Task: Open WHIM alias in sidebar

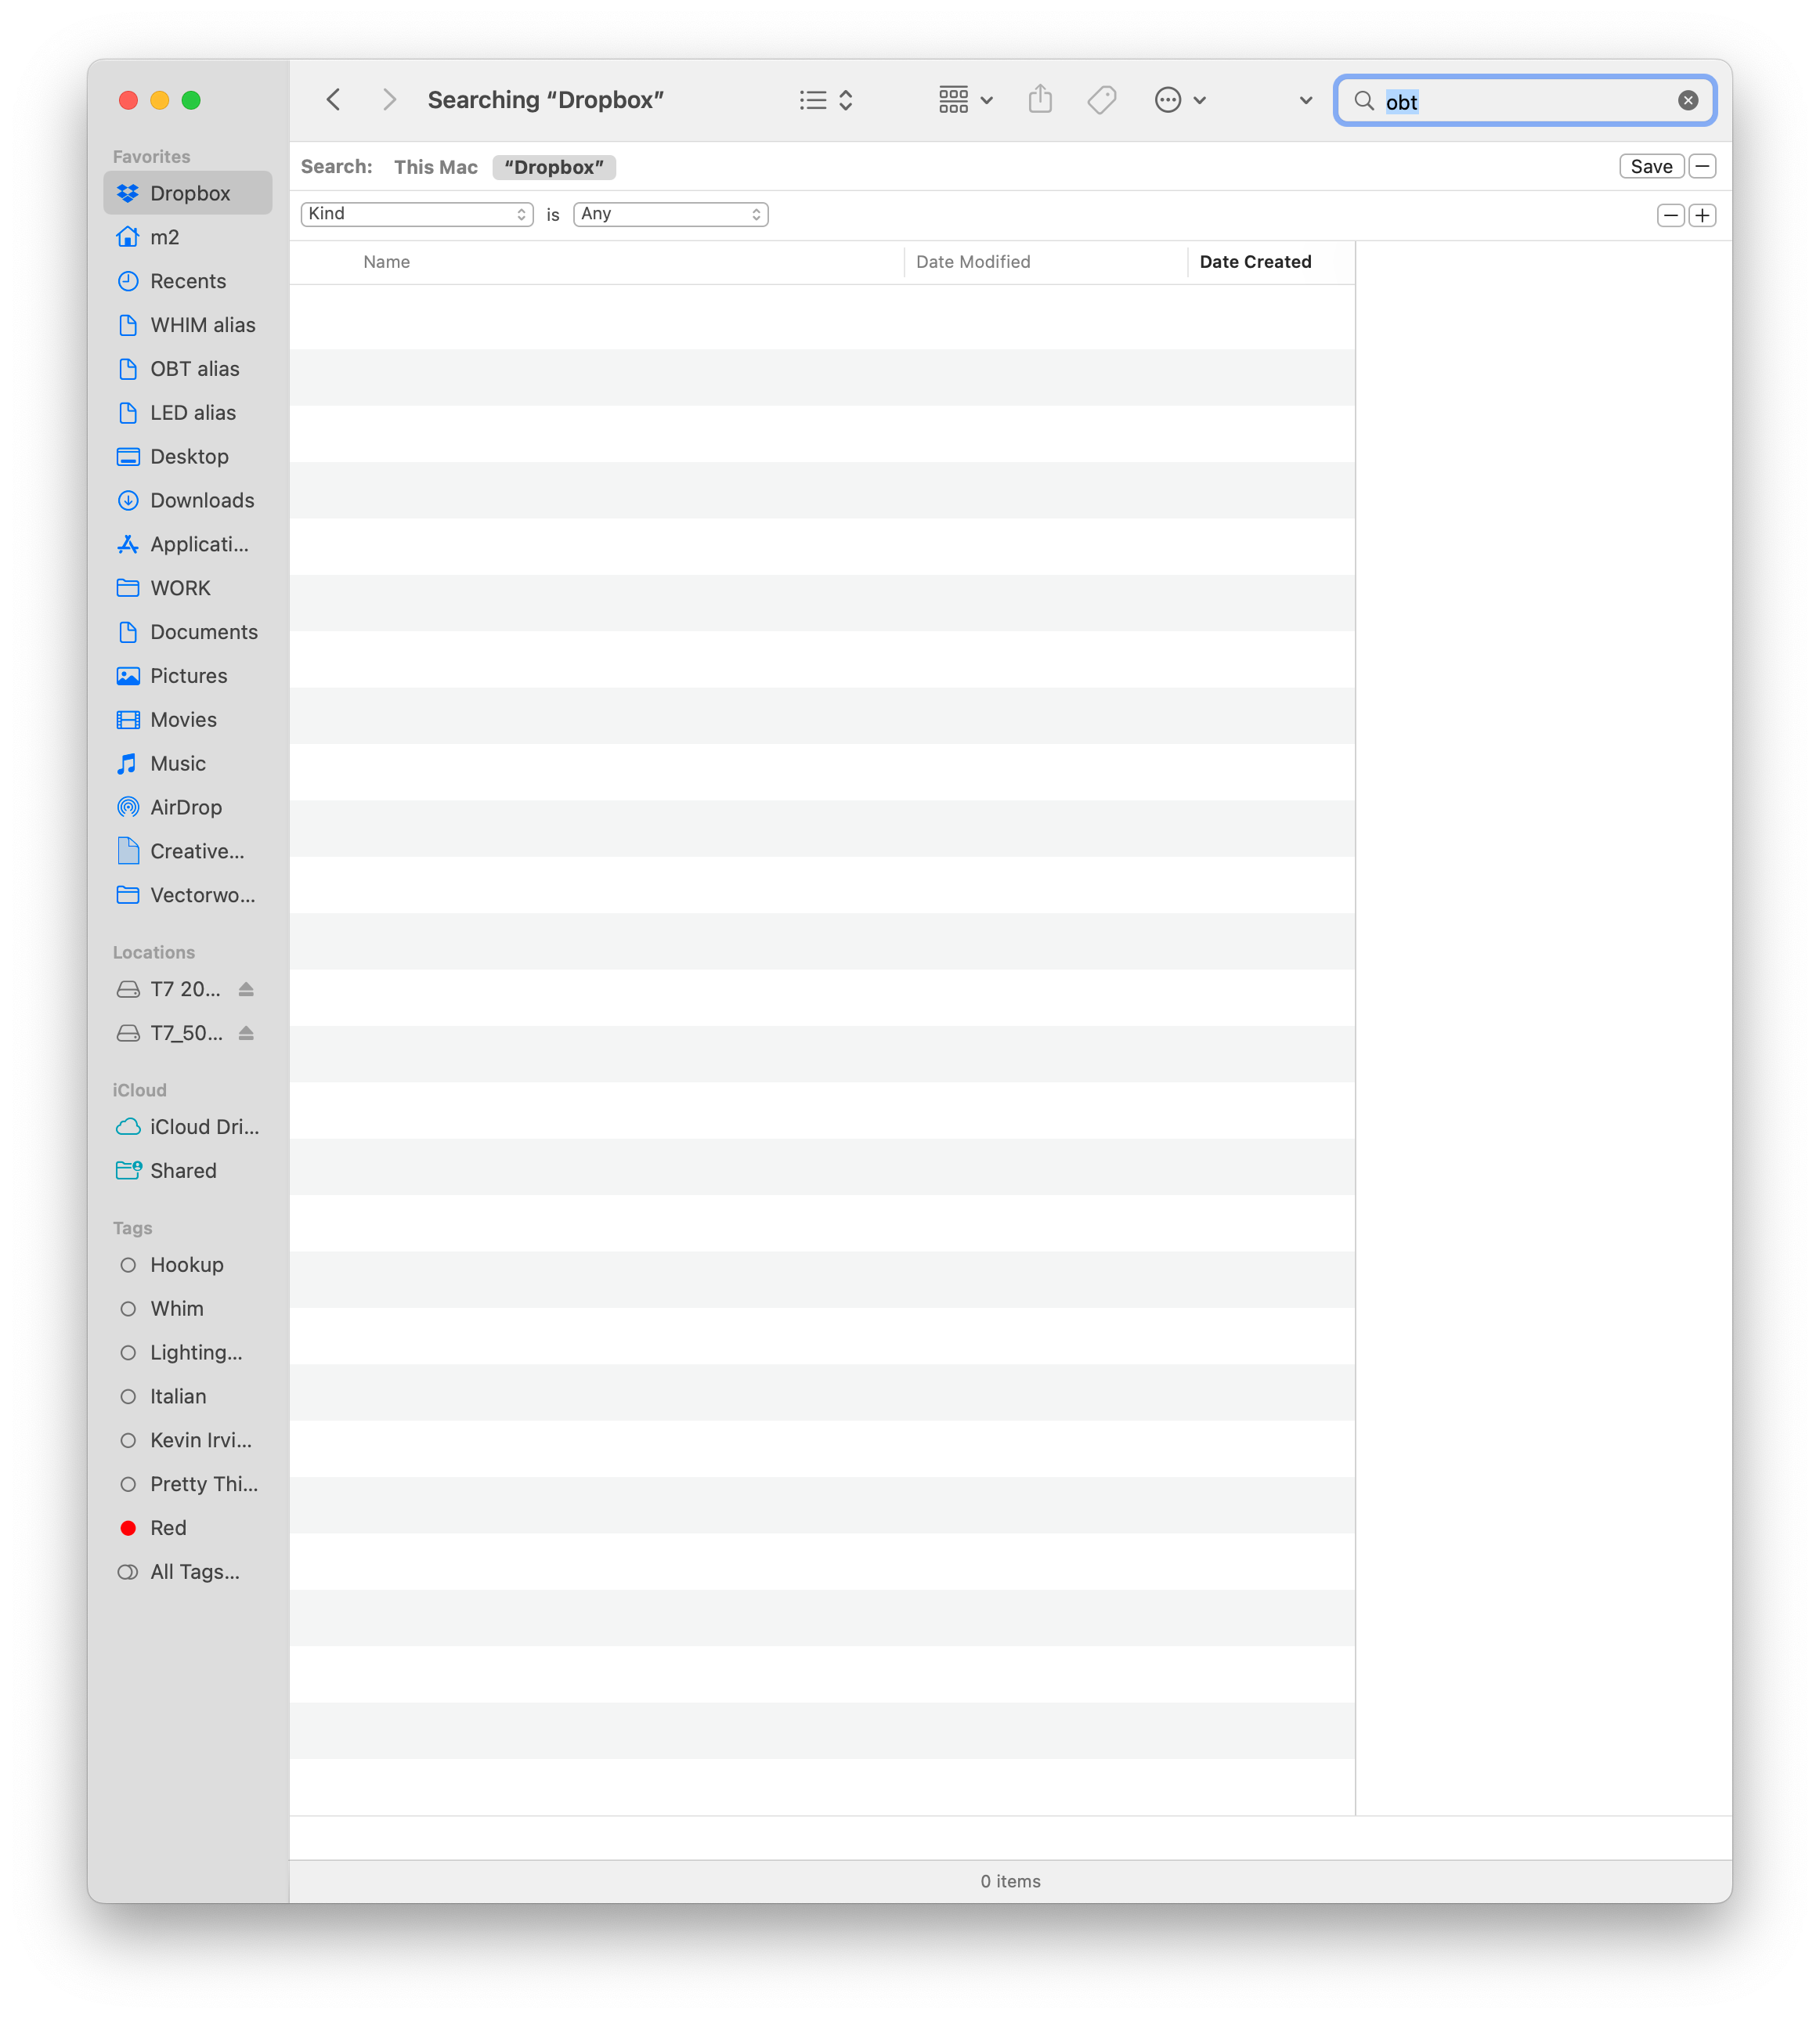Action: [188, 325]
